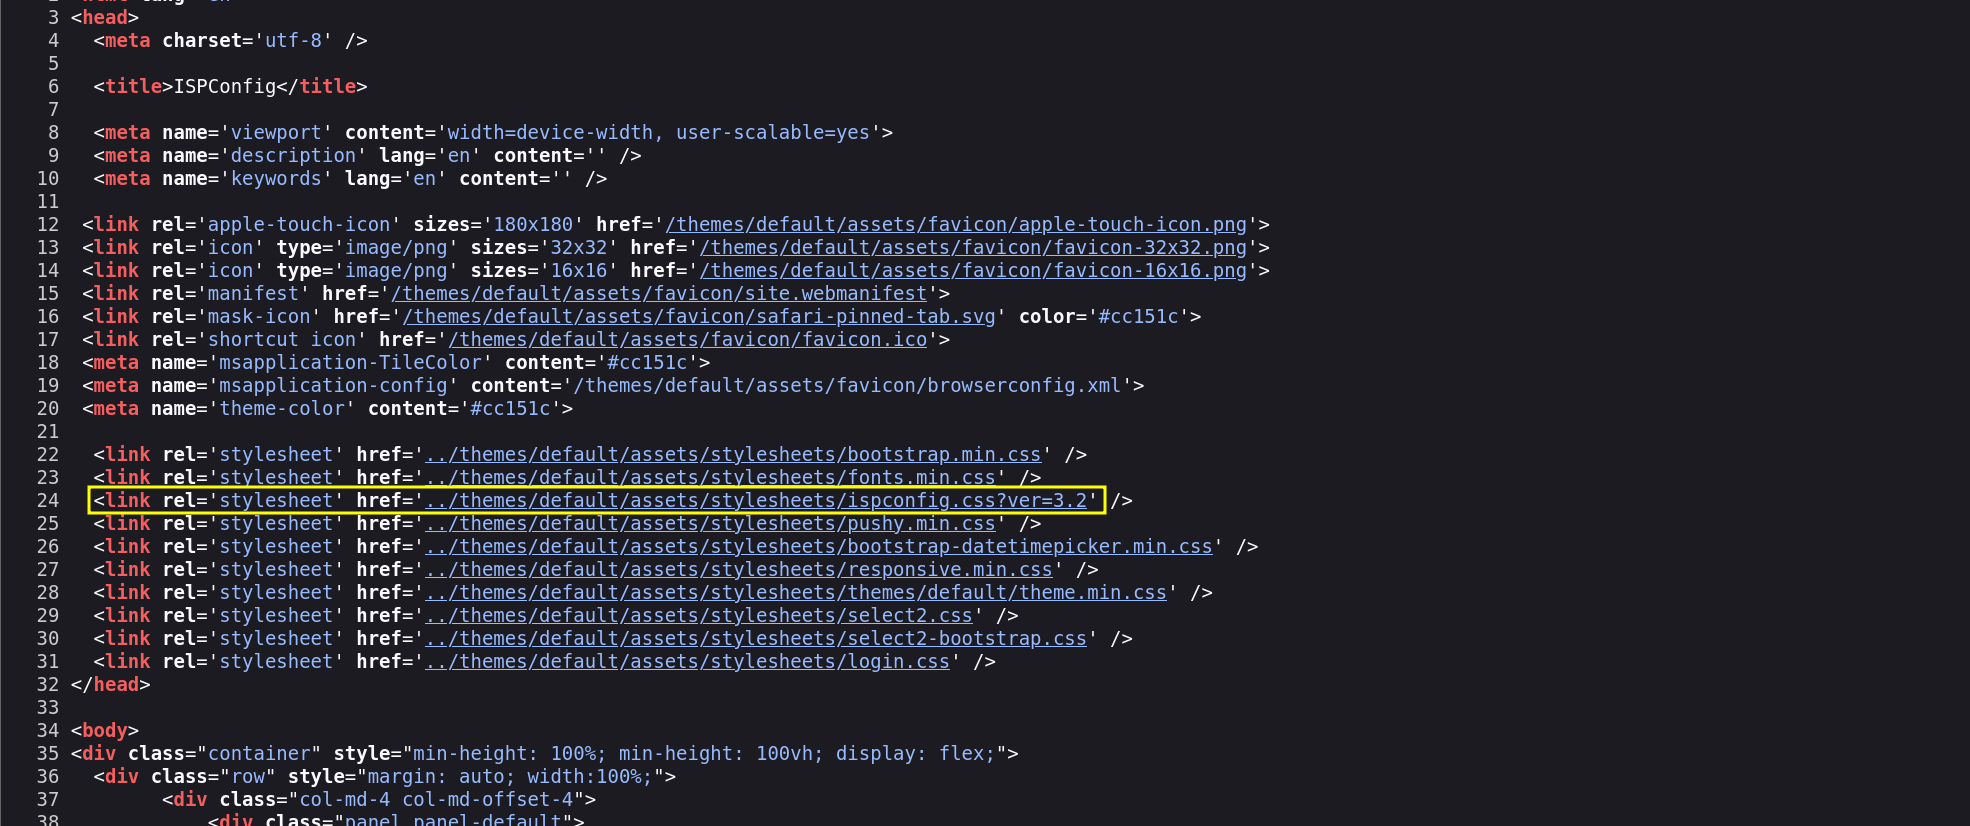Click the 'col-md-4 col-md-offset-4' class value
1970x826 pixels.
(x=437, y=800)
